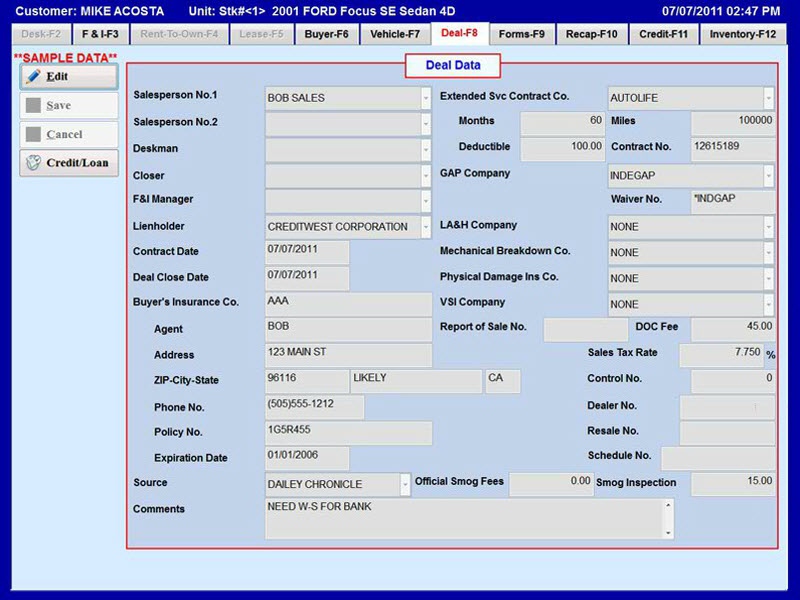The width and height of the screenshot is (800, 600).
Task: Click the Sales Tax Rate field
Action: [x=720, y=354]
